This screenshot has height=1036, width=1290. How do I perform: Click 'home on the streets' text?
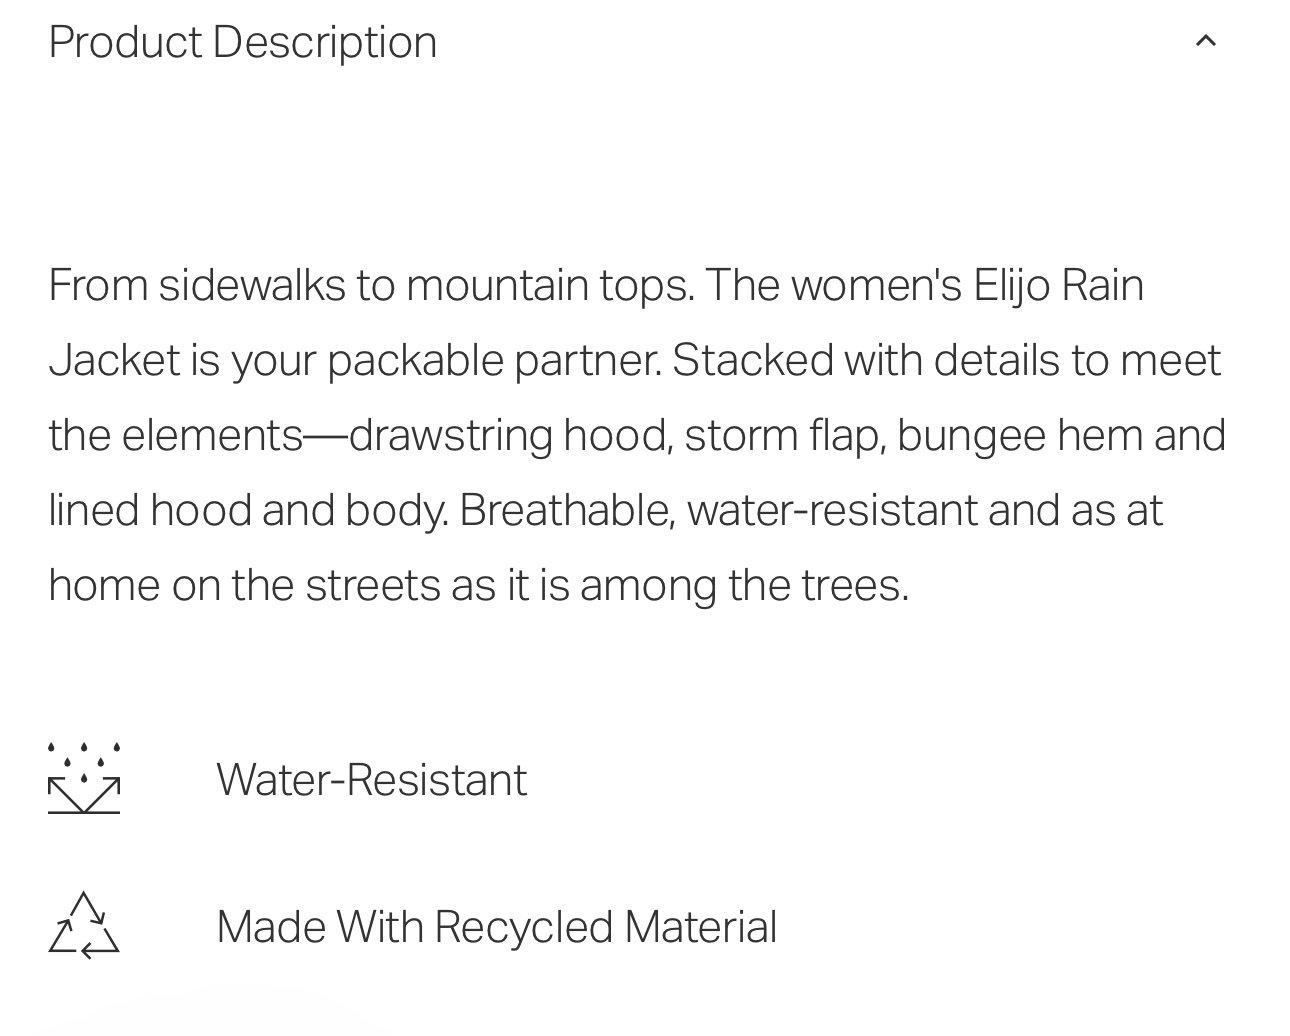[x=244, y=586]
